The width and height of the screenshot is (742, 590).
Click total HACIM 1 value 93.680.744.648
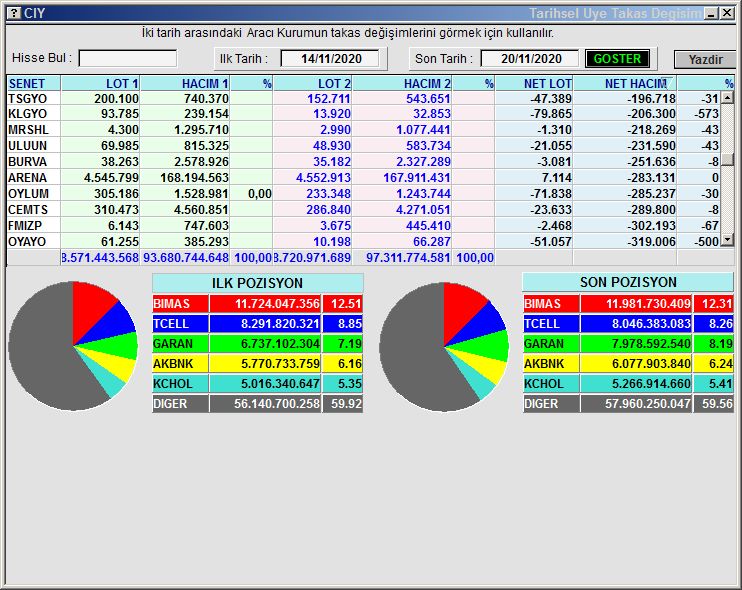click(186, 257)
